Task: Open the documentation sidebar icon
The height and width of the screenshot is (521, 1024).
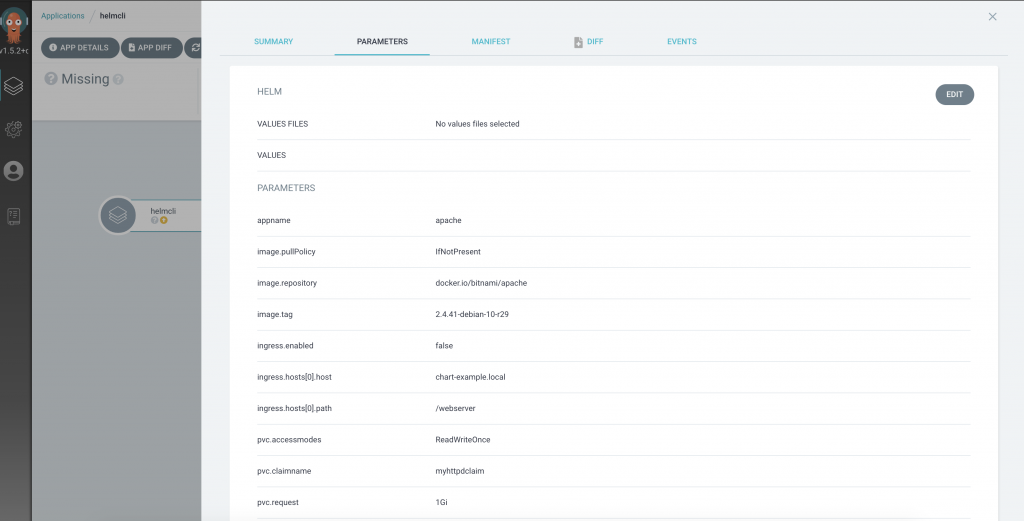Action: [x=14, y=216]
